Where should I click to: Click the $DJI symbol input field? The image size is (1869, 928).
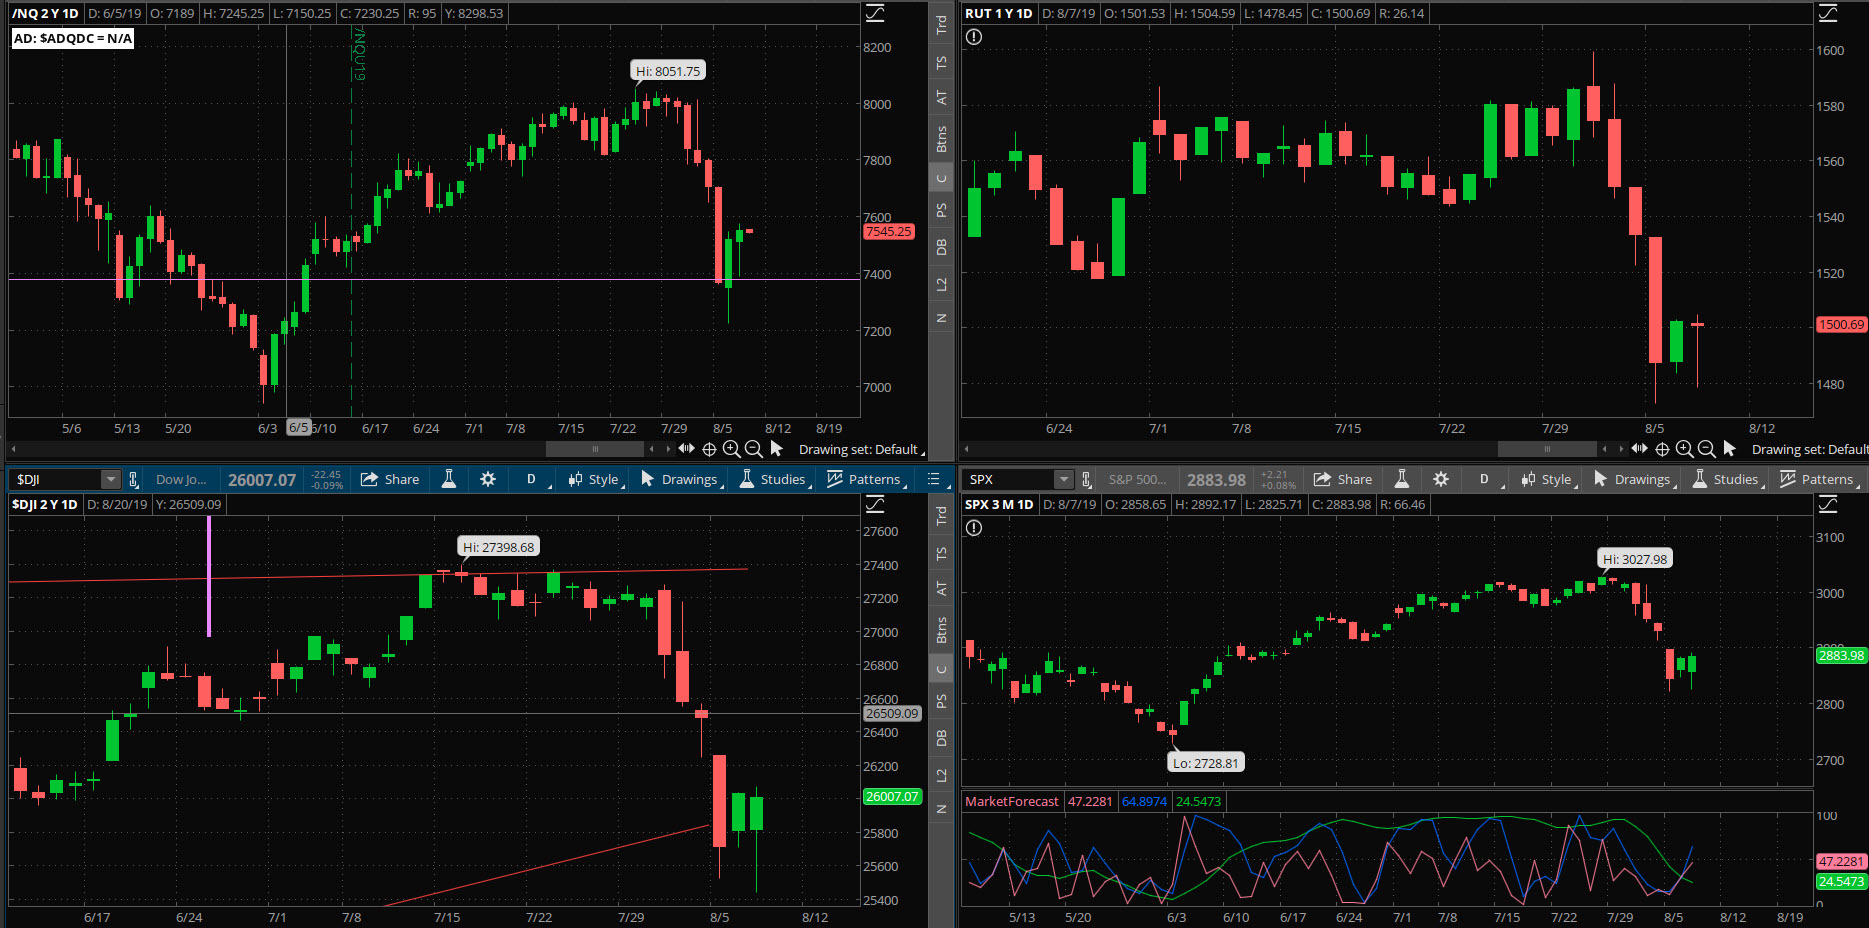[x=57, y=480]
